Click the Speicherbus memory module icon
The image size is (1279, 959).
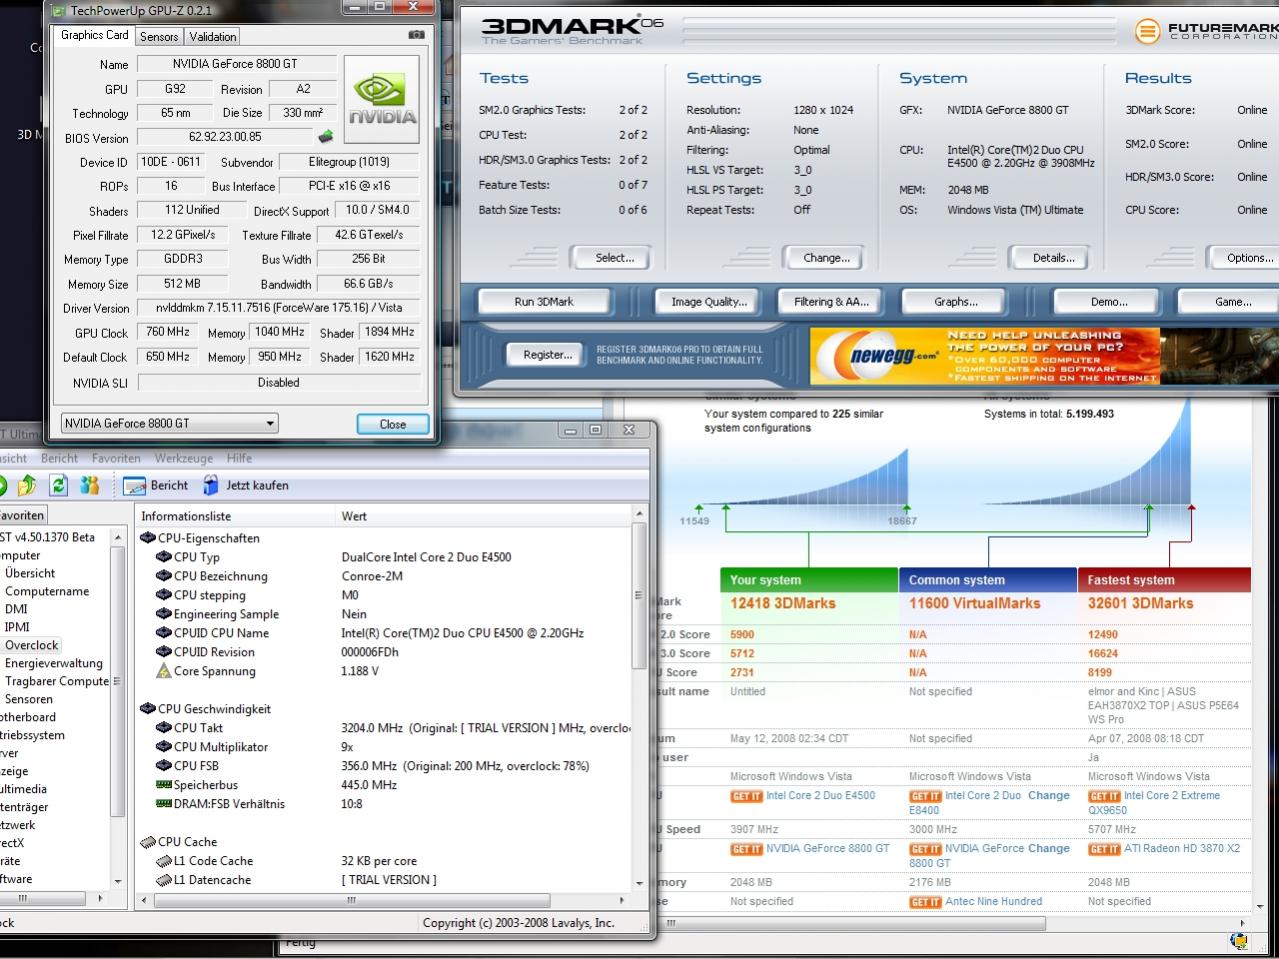click(x=164, y=785)
